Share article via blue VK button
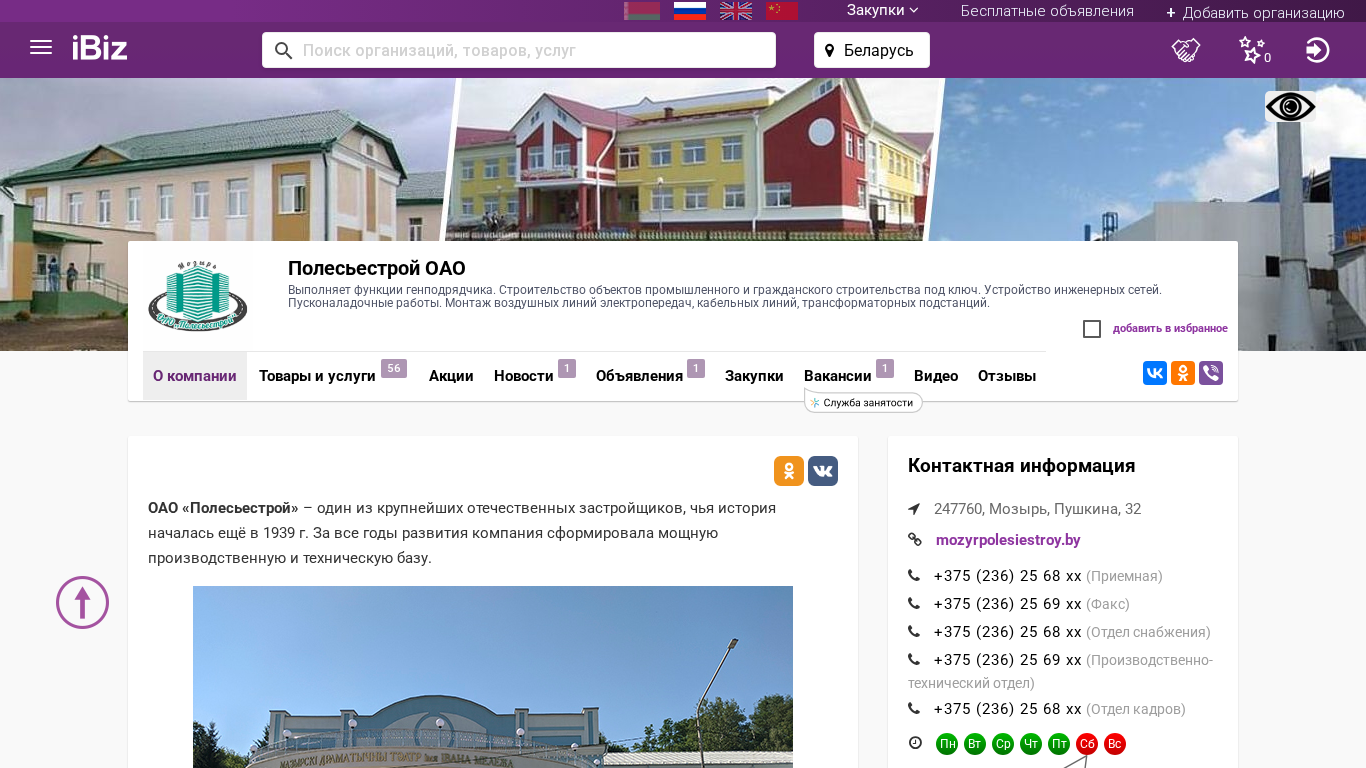The image size is (1366, 768). [823, 471]
